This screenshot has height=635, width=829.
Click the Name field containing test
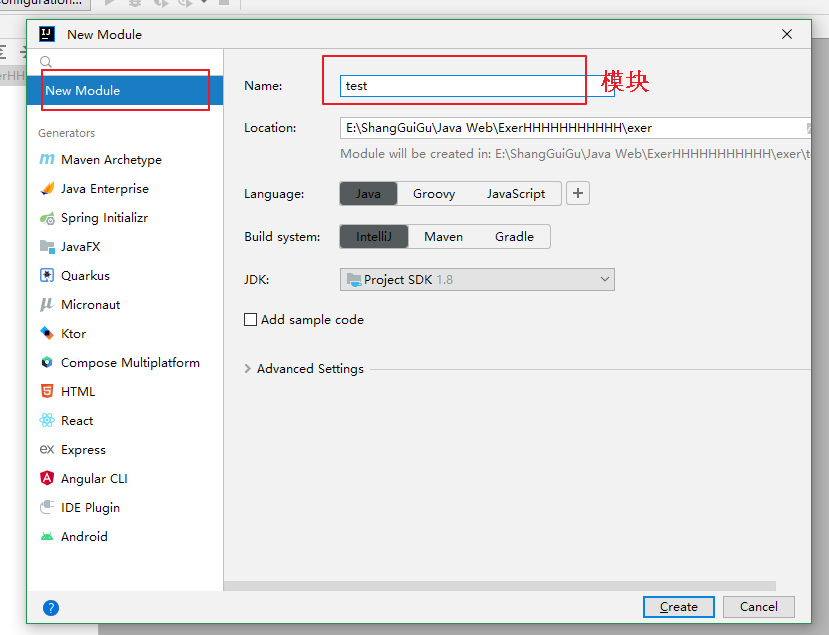(477, 86)
